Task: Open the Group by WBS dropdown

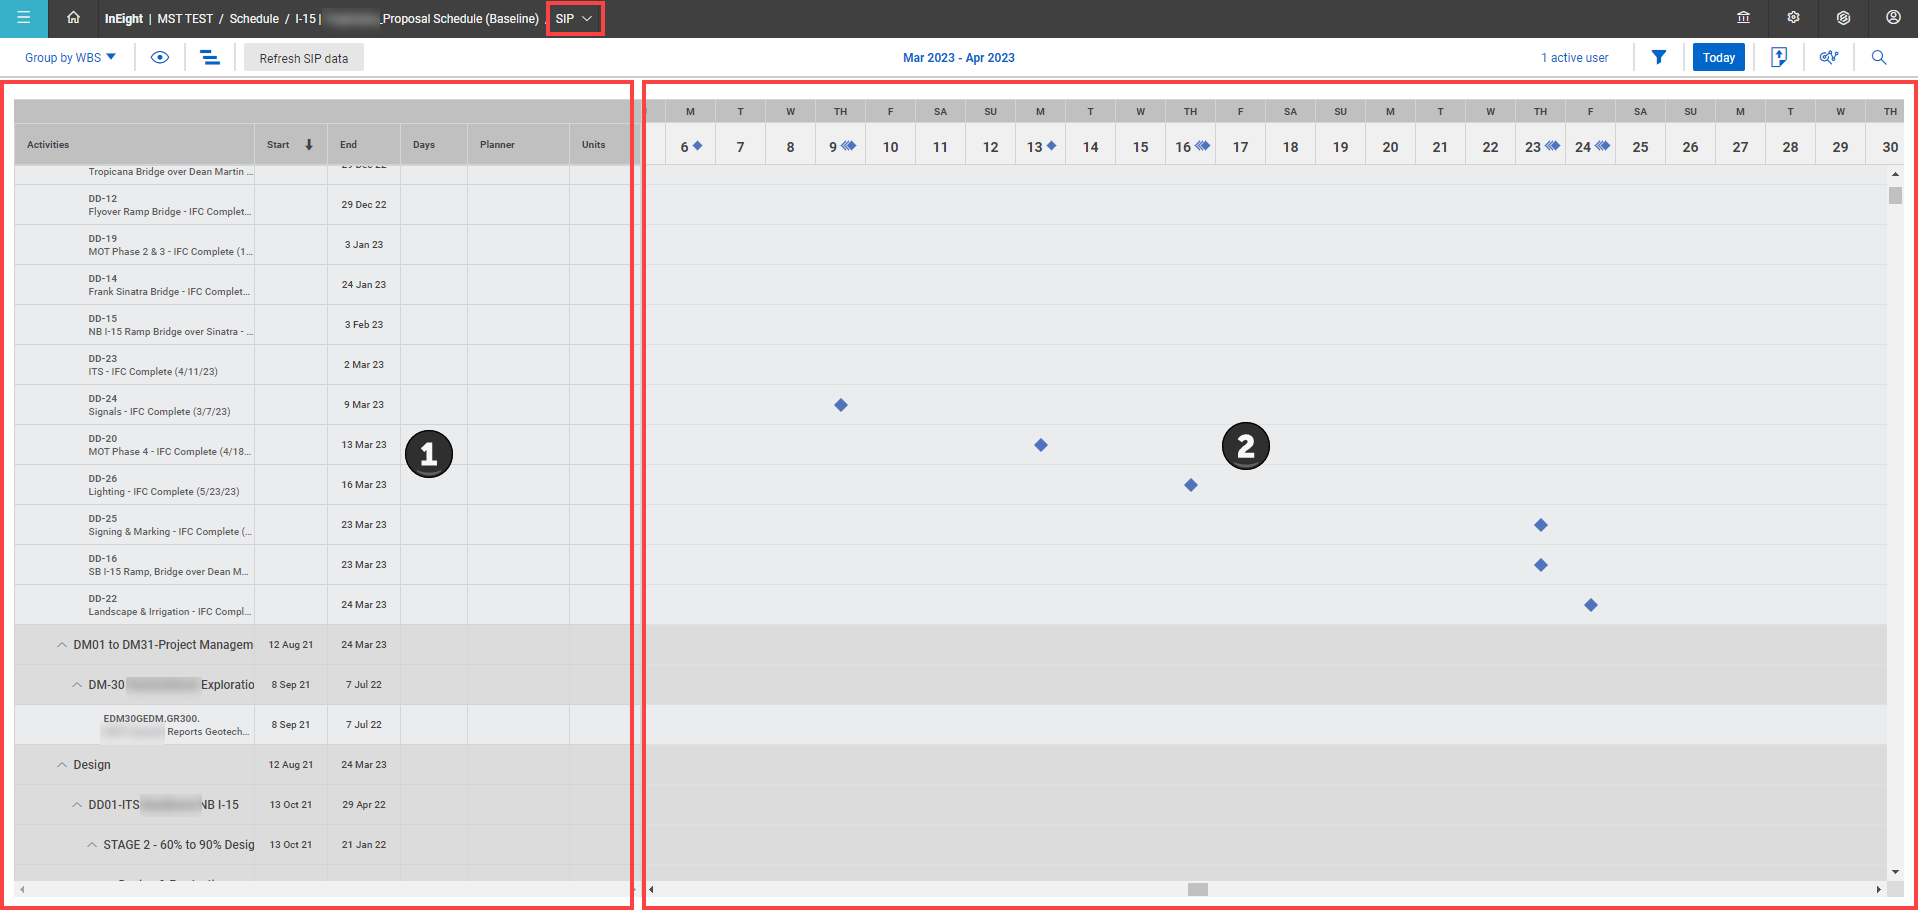Action: pyautogui.click(x=70, y=58)
